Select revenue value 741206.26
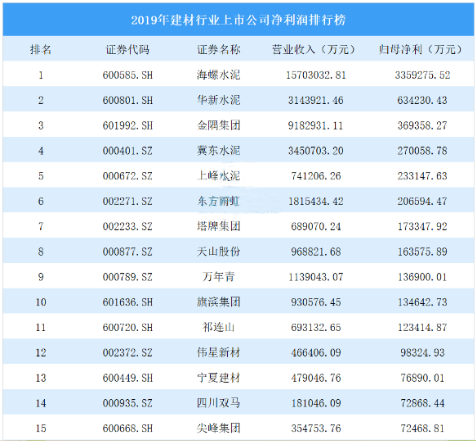The image size is (476, 441). 316,176
